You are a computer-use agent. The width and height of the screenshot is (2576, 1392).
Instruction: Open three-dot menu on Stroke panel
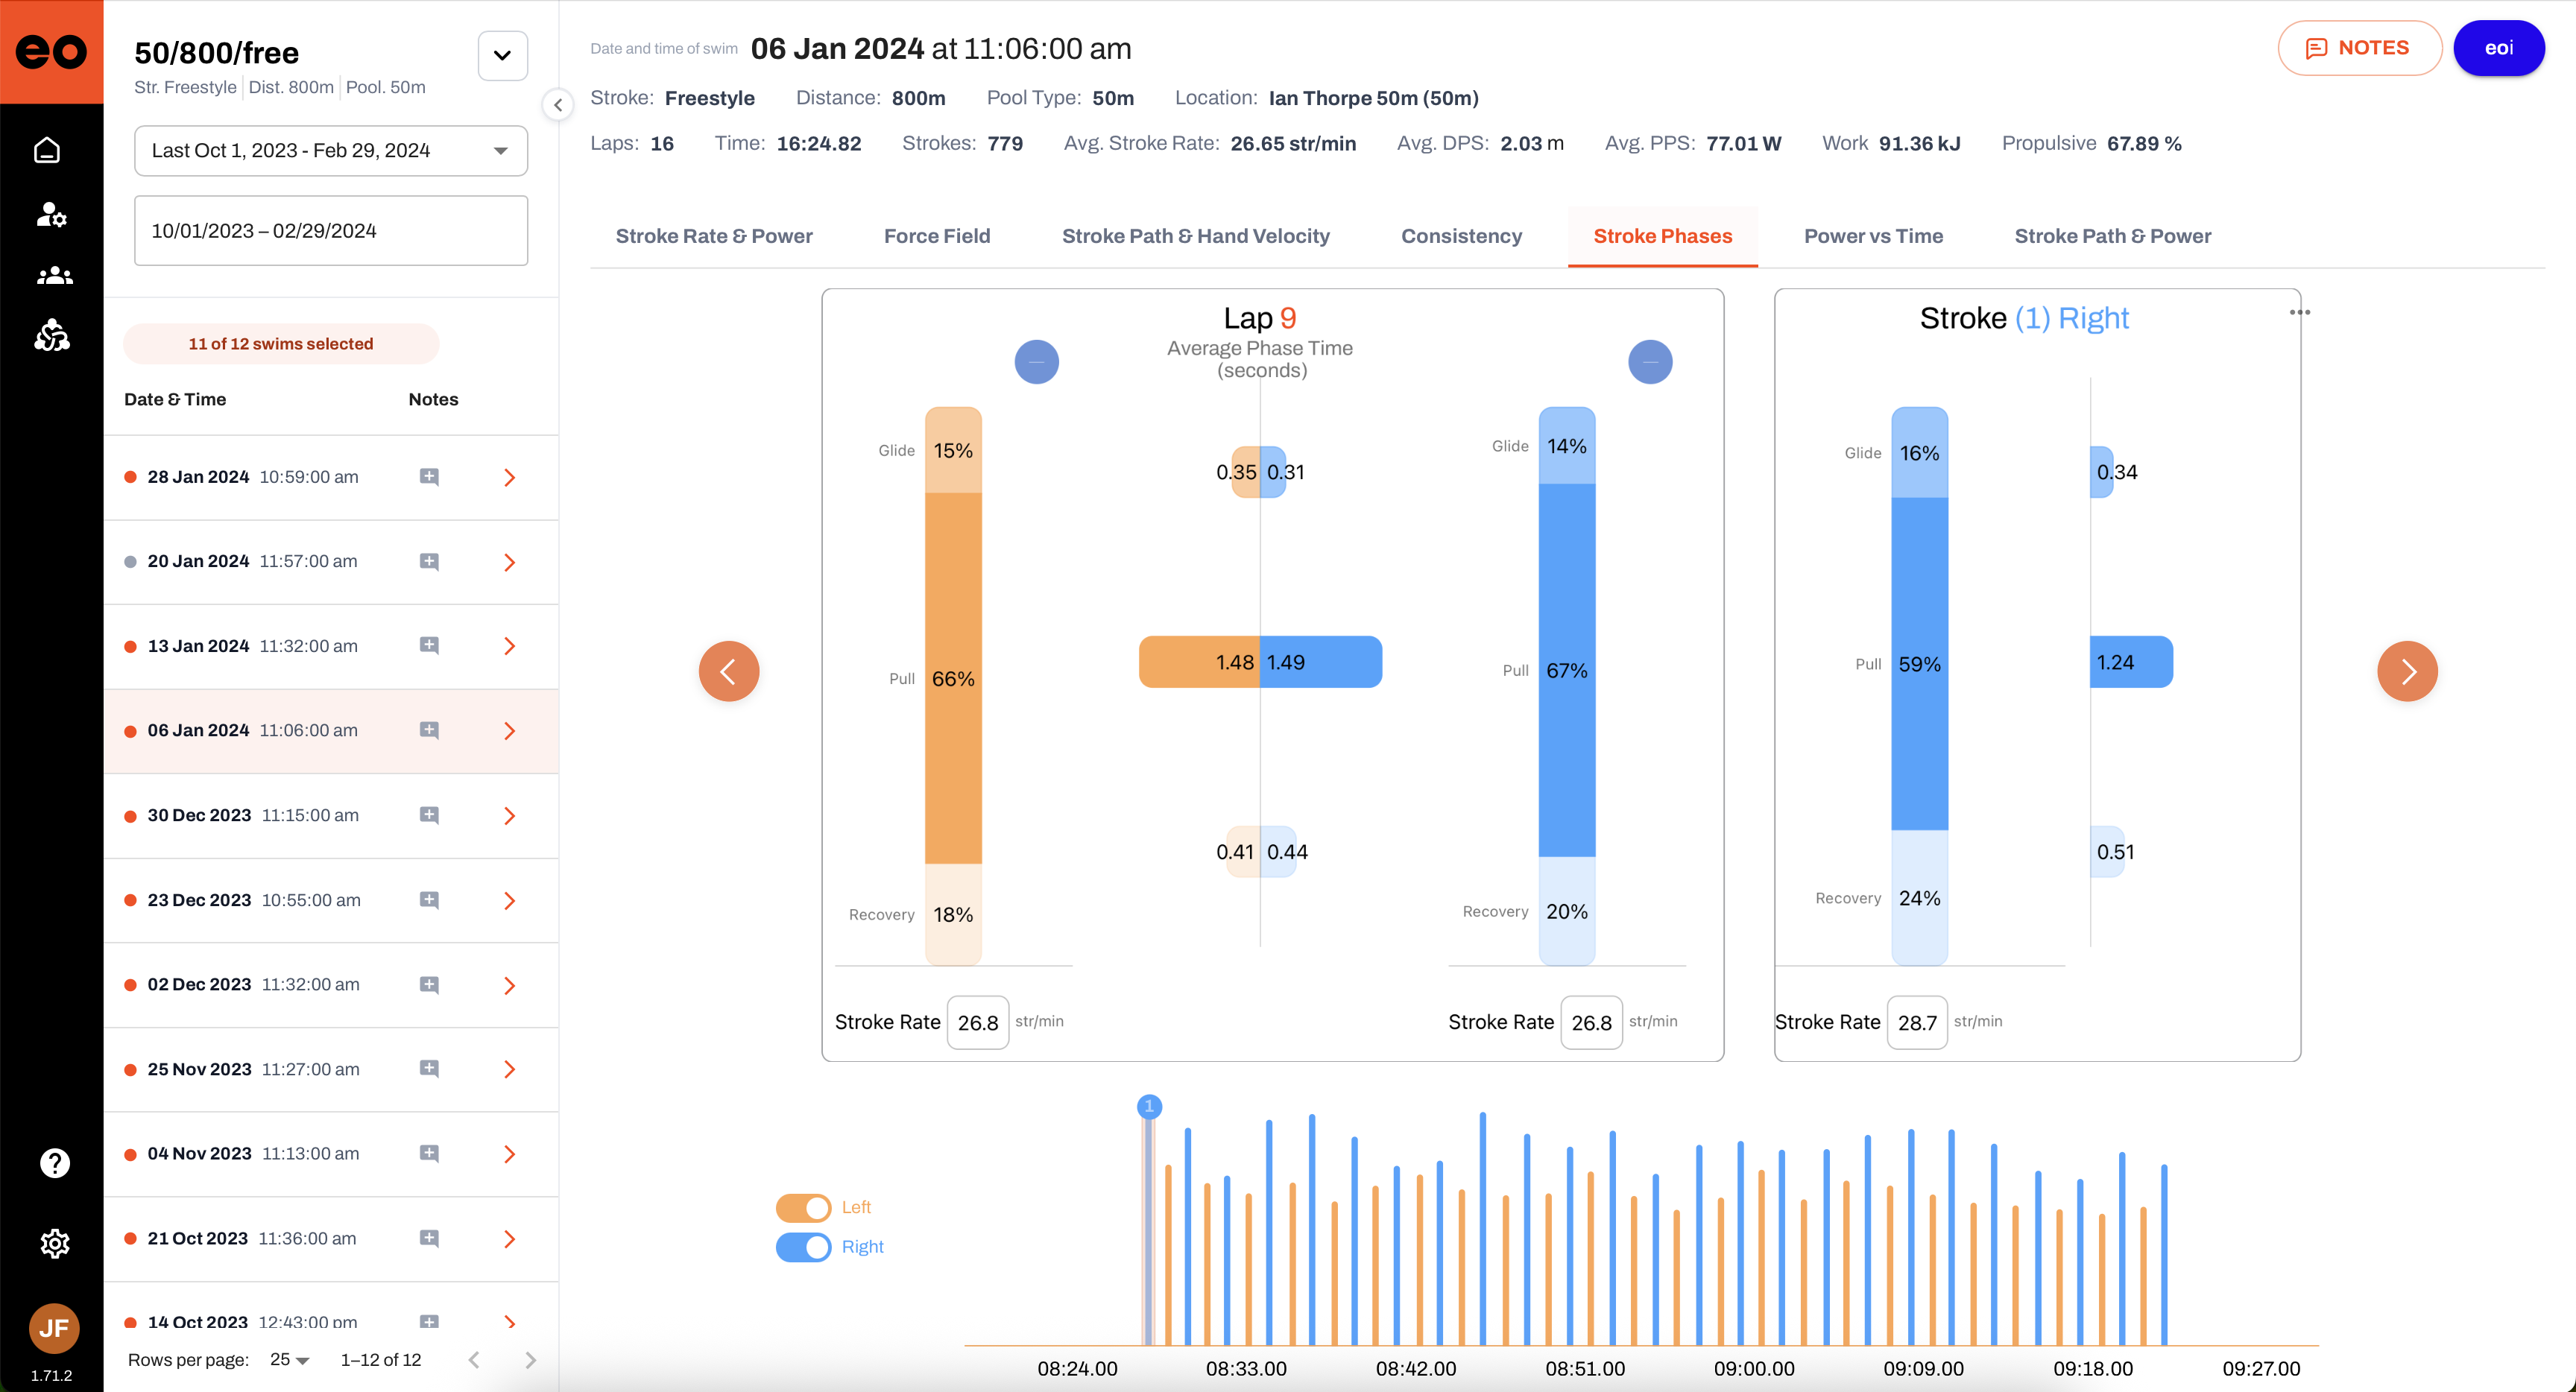click(x=2299, y=313)
